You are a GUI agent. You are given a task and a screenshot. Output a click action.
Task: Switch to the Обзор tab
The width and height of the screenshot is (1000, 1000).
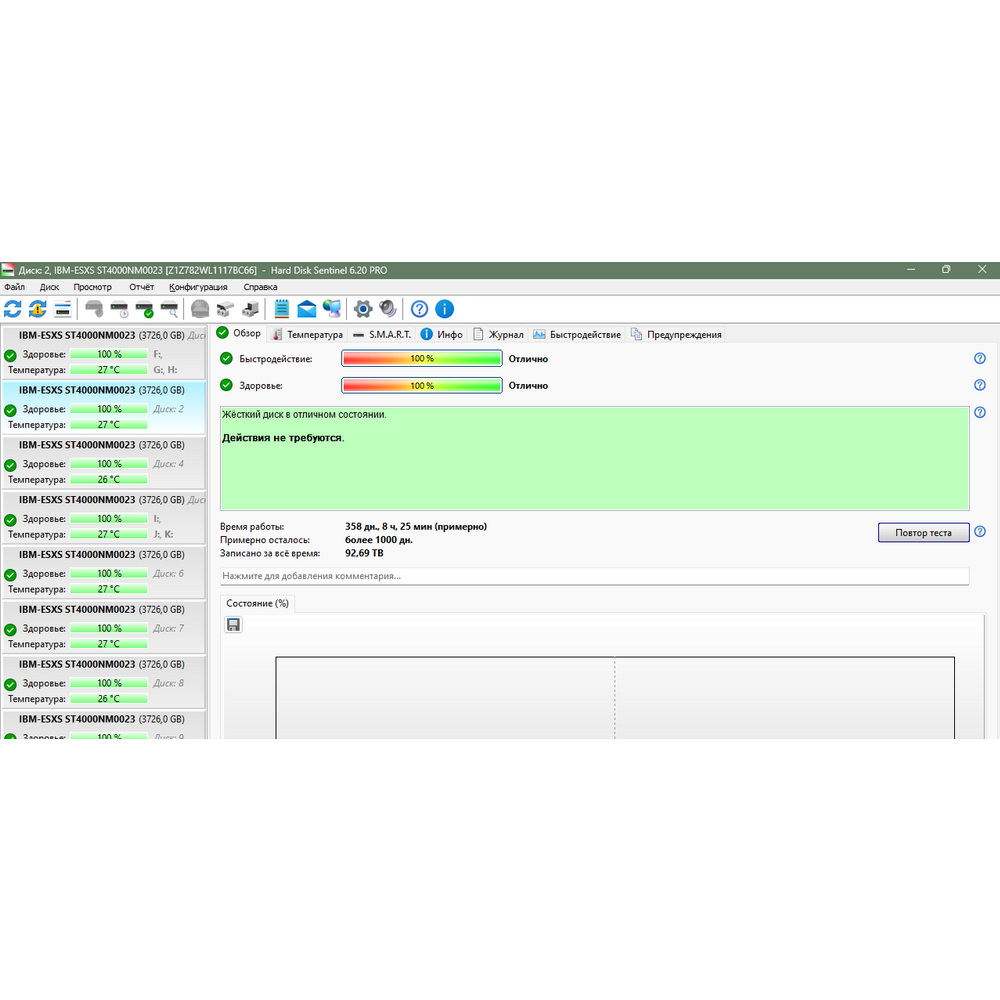click(x=239, y=334)
